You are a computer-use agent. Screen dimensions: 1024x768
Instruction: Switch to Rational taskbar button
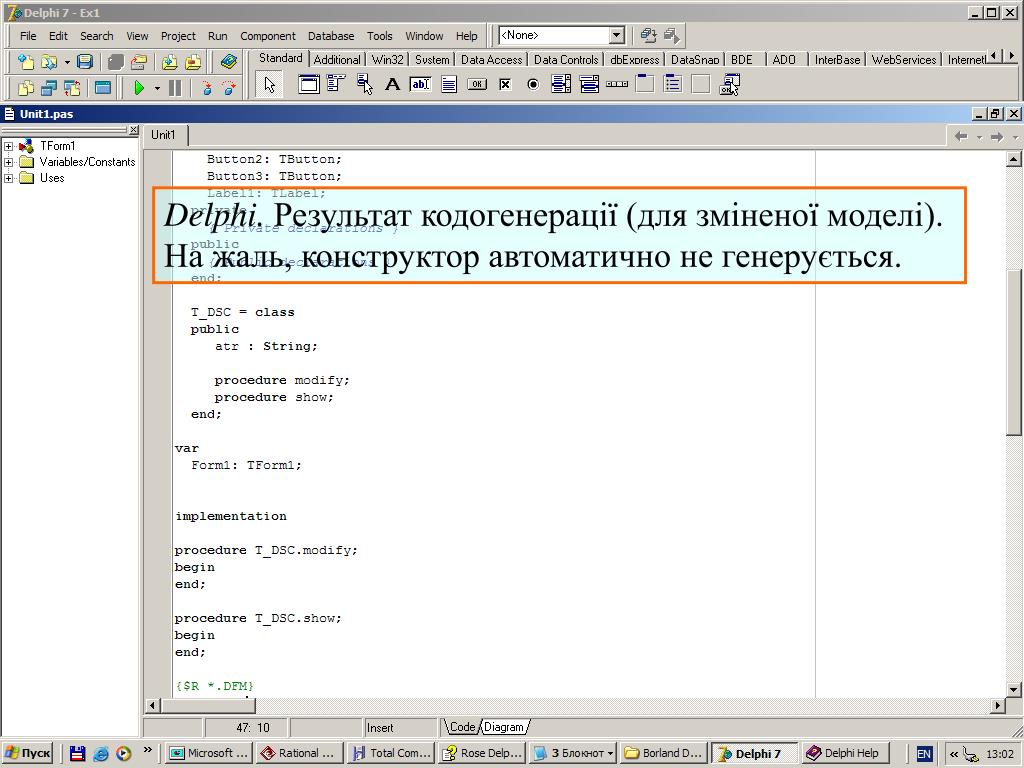tap(299, 753)
